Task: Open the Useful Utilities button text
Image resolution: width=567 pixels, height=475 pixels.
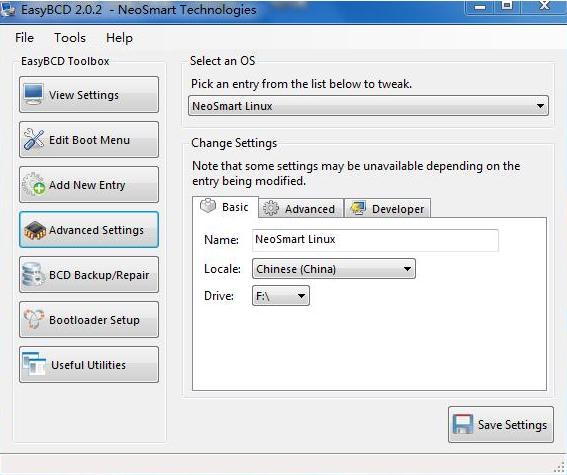Action: pyautogui.click(x=89, y=365)
